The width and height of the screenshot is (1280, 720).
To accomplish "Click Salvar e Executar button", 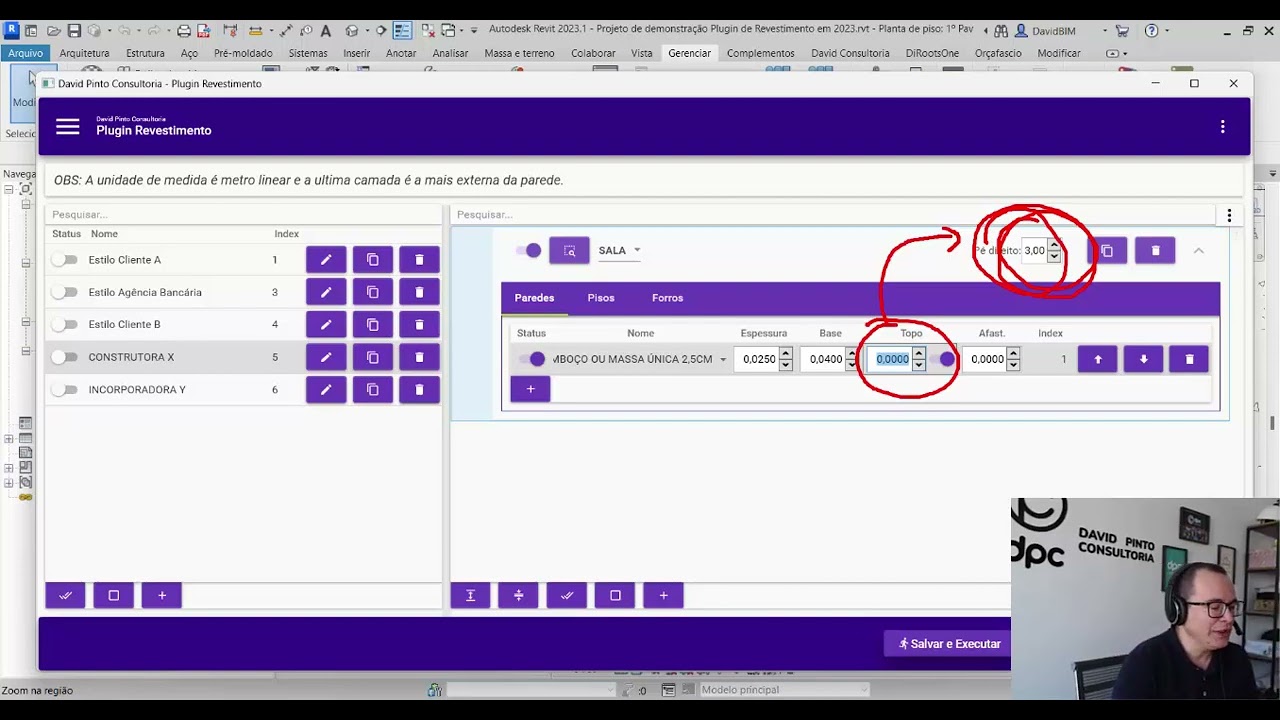I will pyautogui.click(x=949, y=644).
